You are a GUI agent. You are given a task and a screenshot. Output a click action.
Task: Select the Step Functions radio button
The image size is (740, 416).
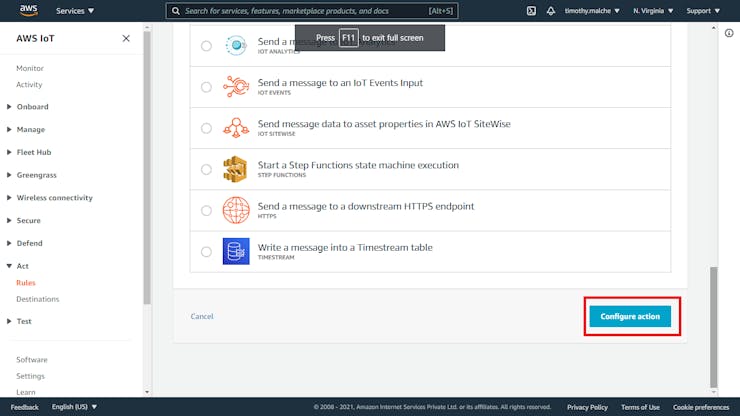click(206, 169)
